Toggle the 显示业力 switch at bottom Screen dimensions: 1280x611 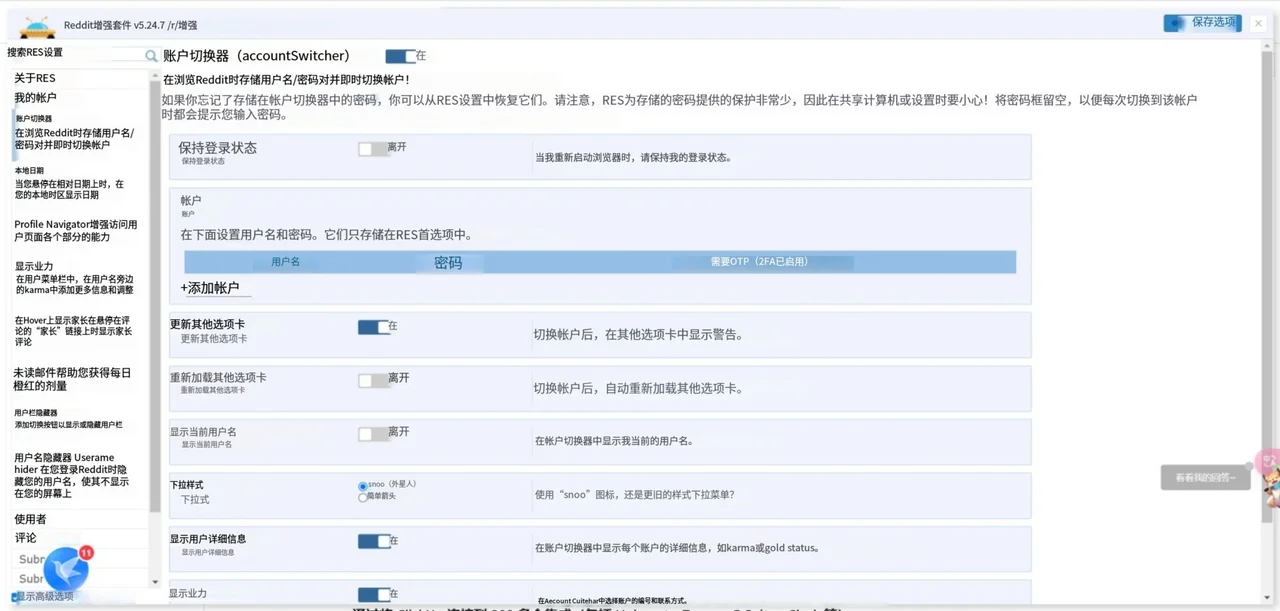(373, 594)
